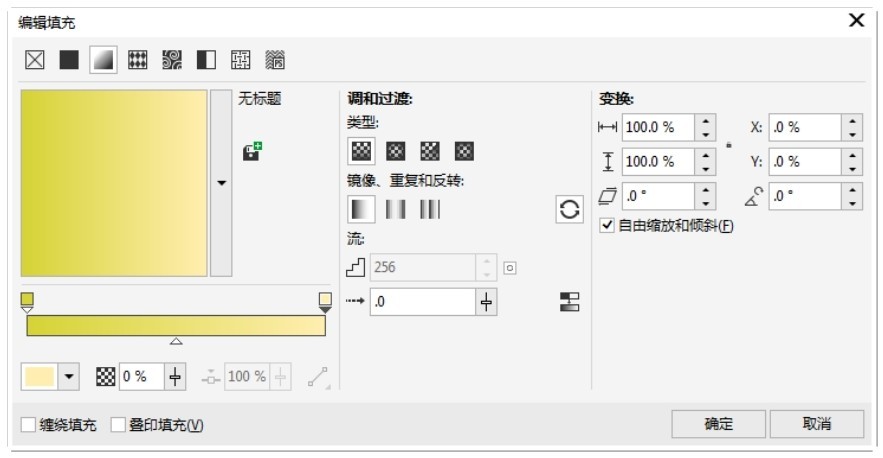Choose elliptical fountain fill type
This screenshot has width=883, height=458.
(395, 150)
